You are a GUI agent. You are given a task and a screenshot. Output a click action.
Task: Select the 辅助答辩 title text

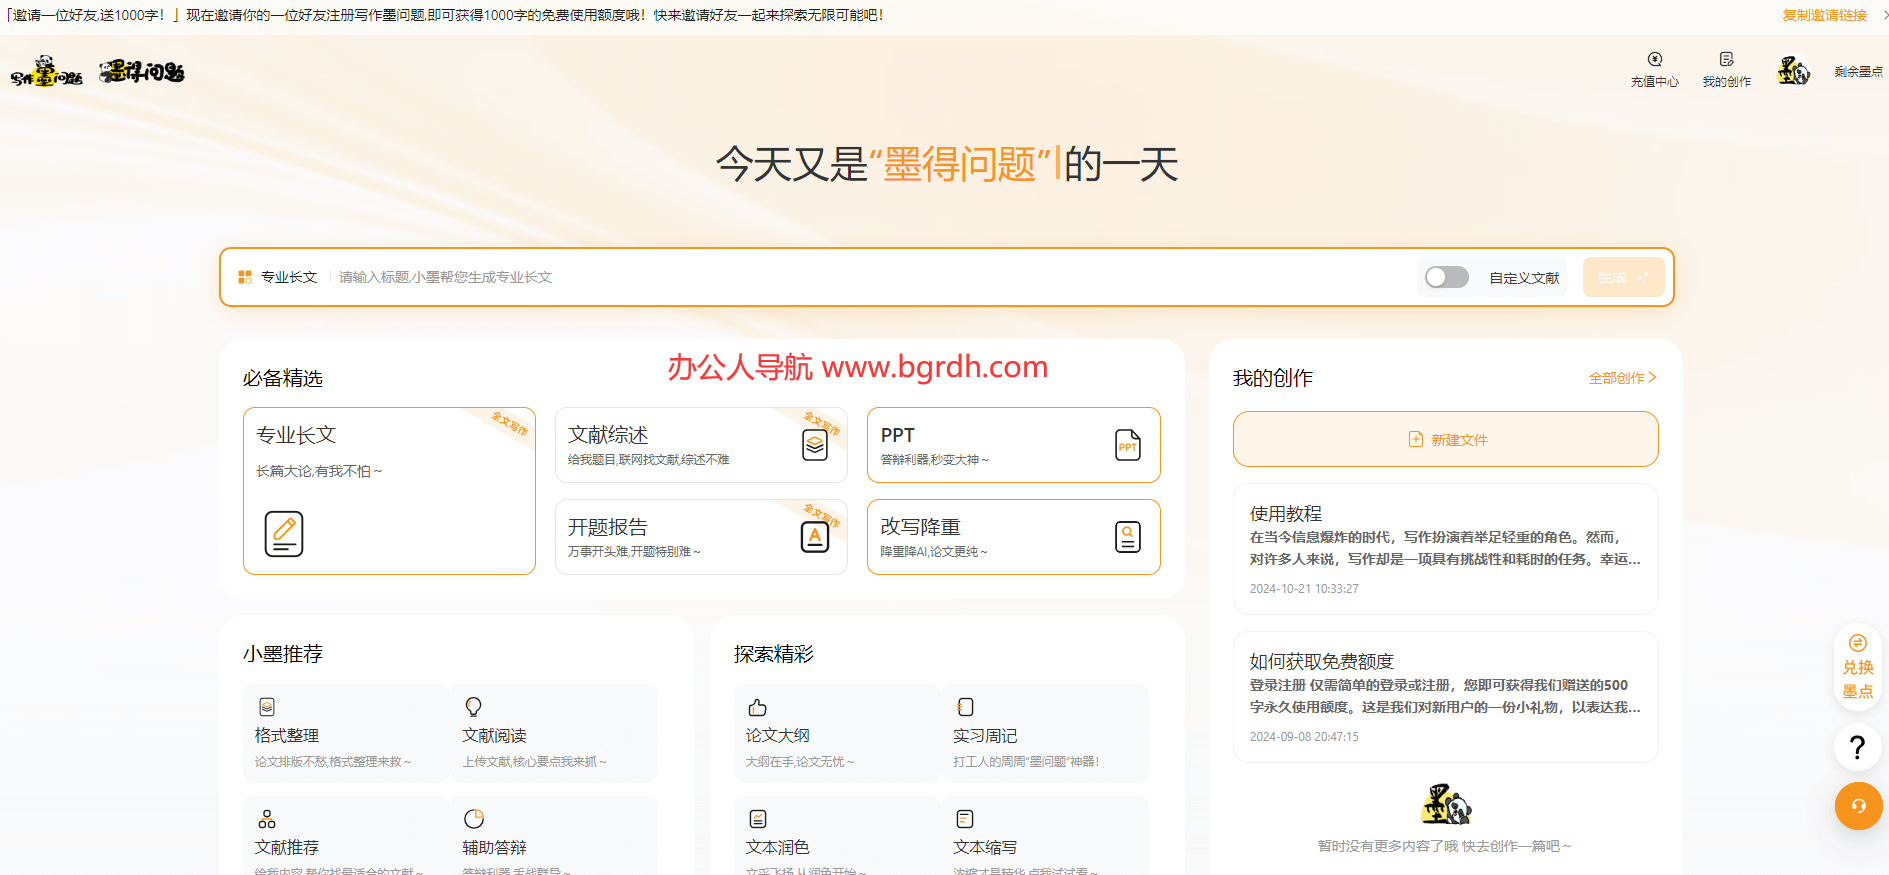[494, 847]
